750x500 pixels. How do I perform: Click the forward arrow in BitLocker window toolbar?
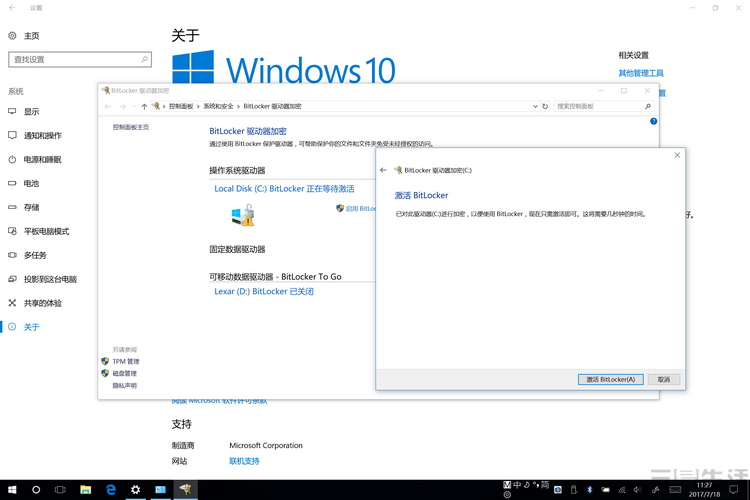click(x=123, y=106)
